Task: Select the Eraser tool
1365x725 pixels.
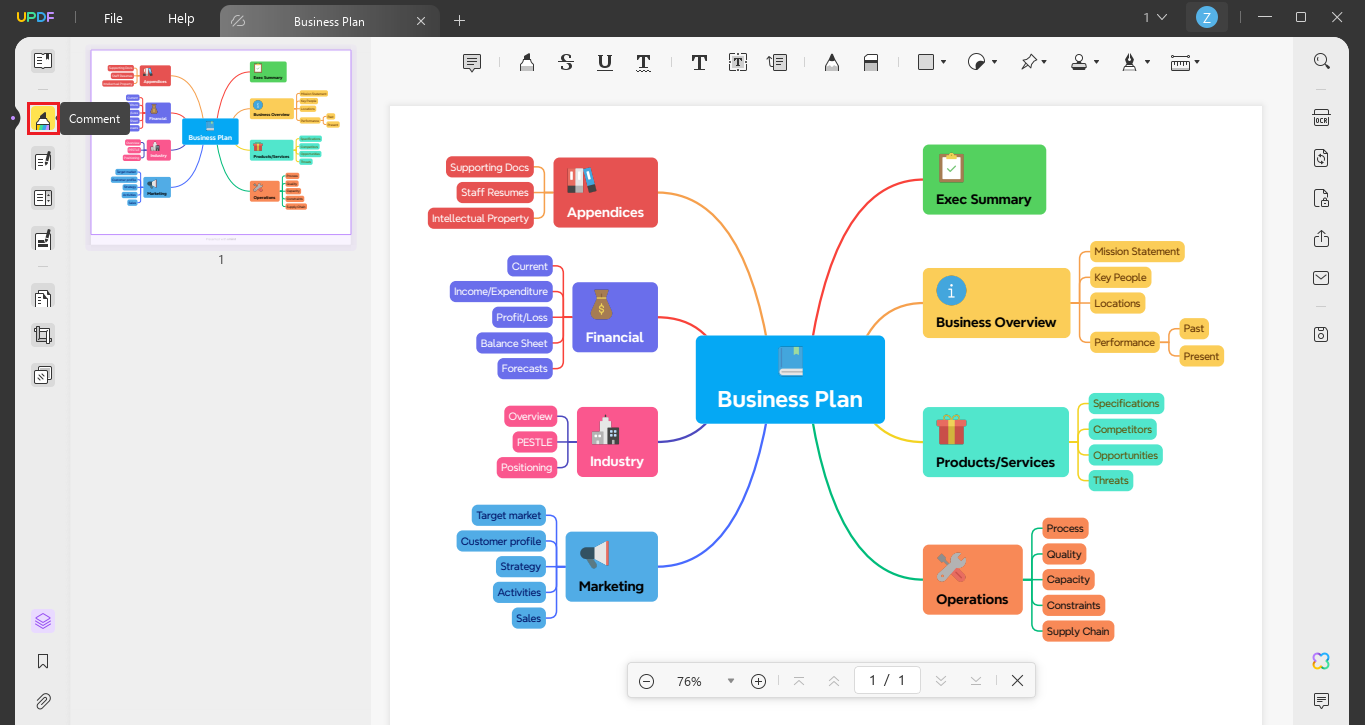Action: click(871, 62)
